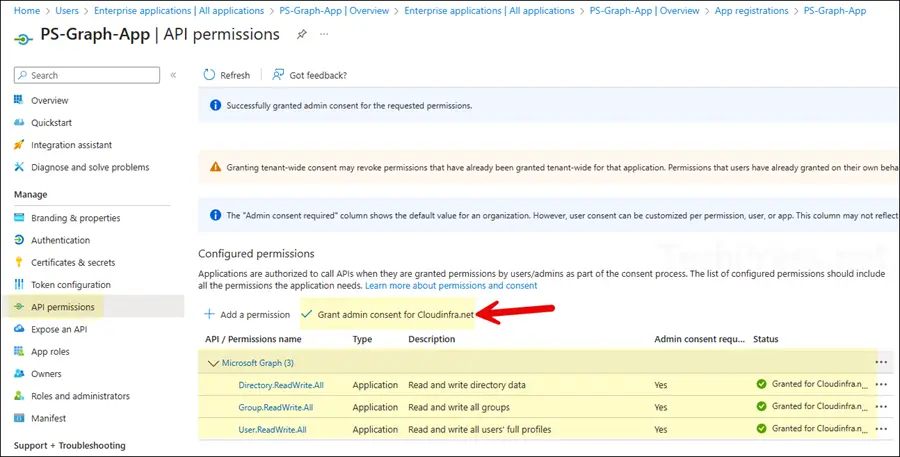
Task: Click the Group.ReadWrite.All permission link
Action: coord(275,407)
